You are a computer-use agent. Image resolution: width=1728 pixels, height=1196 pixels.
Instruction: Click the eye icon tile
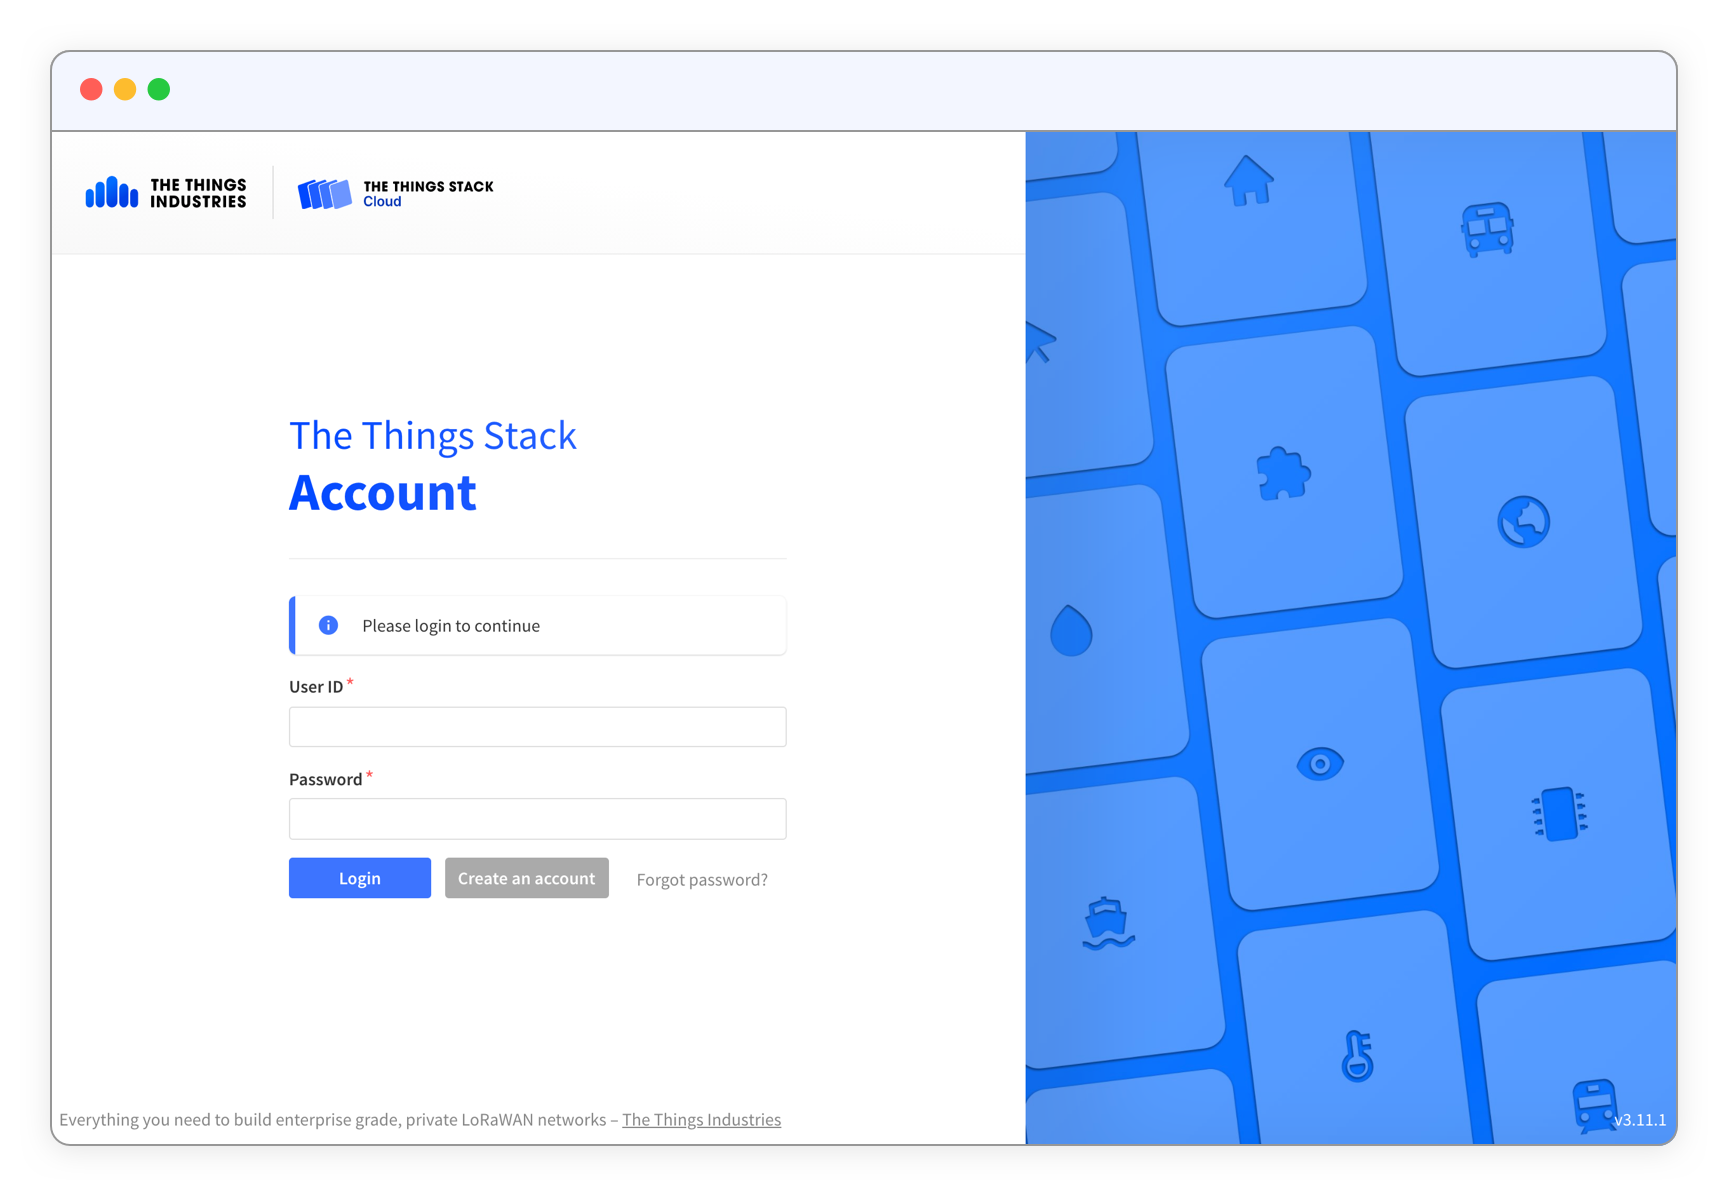click(1319, 765)
